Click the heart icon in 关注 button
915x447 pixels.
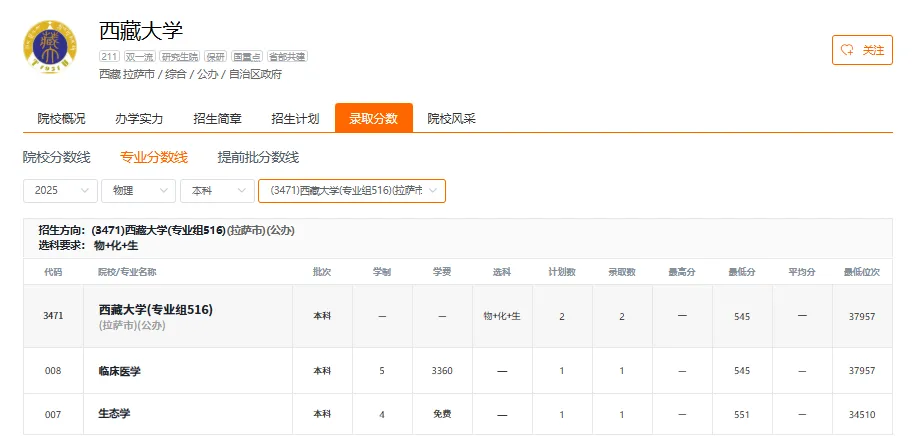pyautogui.click(x=847, y=50)
